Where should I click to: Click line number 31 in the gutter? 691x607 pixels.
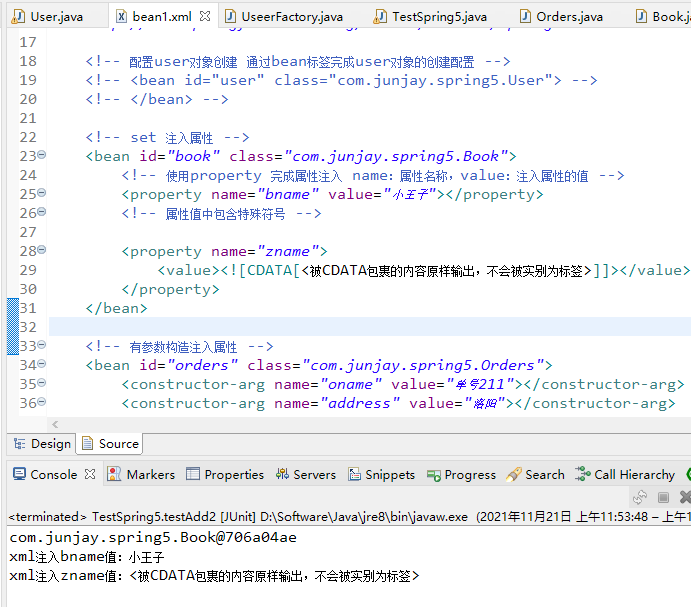[x=28, y=308]
